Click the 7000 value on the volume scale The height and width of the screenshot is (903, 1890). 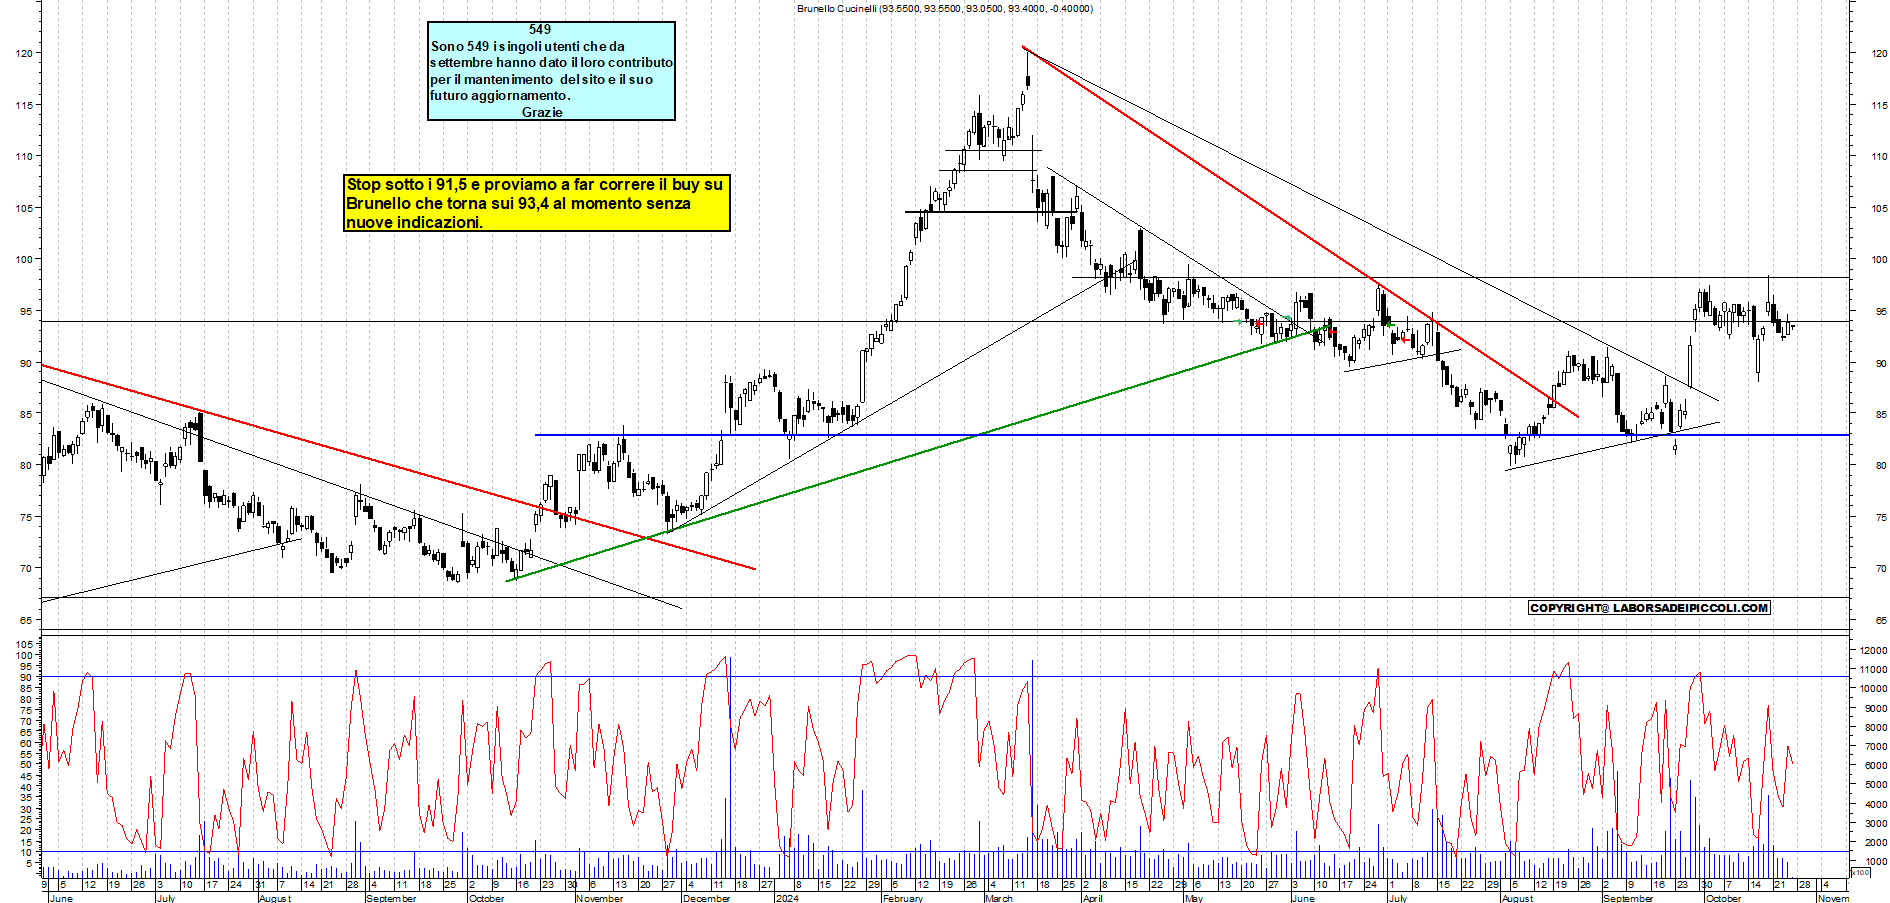tap(1876, 746)
